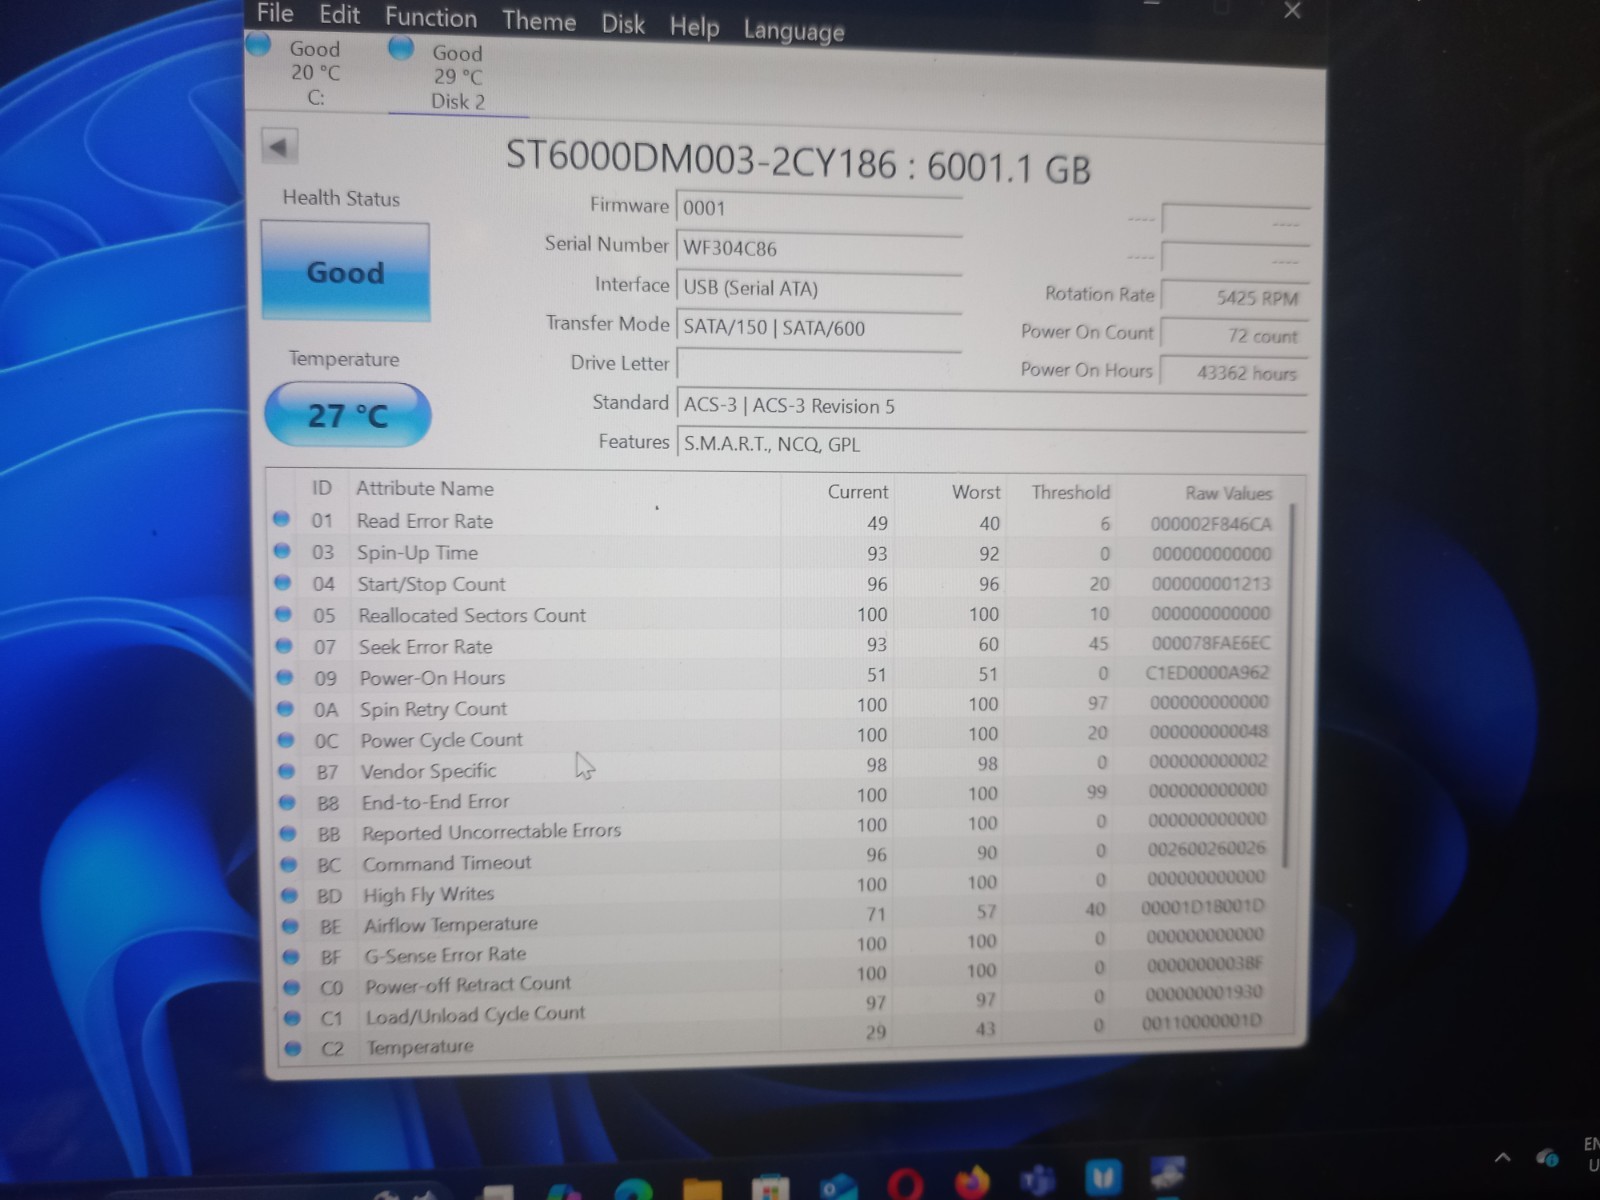
Task: Click the Power-On Hours status icon
Action: point(285,677)
